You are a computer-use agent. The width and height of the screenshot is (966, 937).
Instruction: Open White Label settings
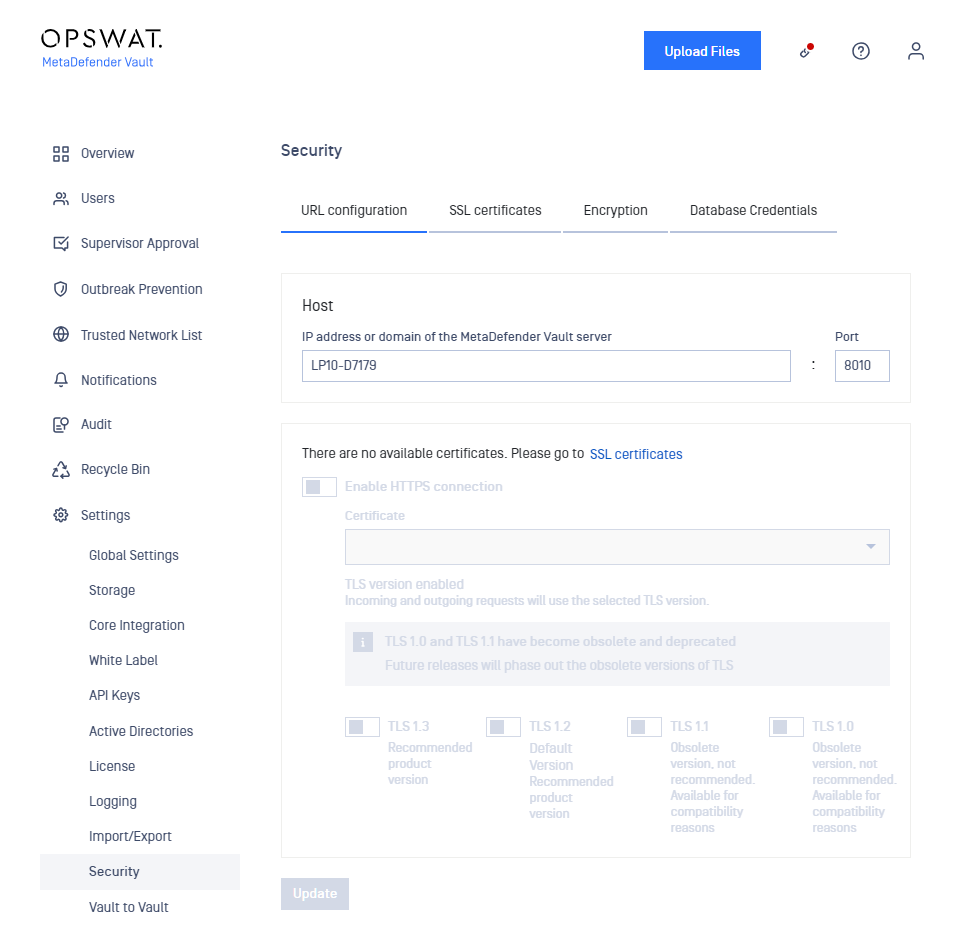pos(123,660)
